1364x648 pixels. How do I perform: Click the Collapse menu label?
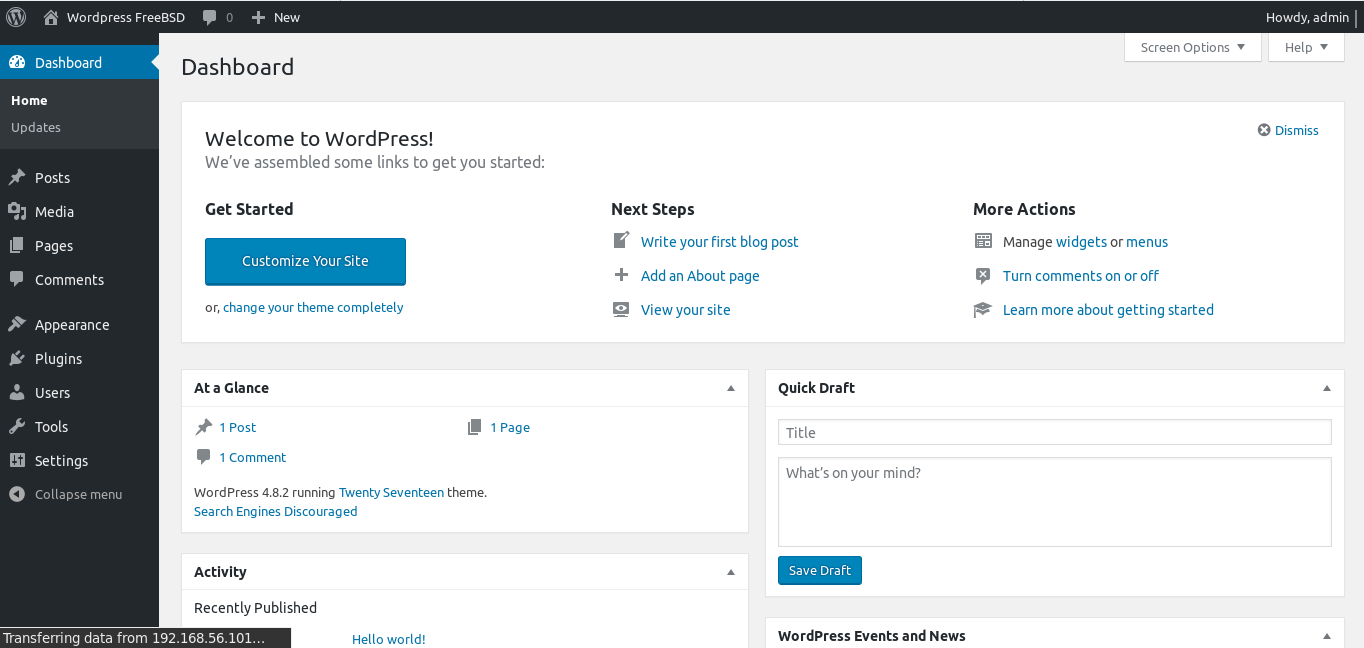coord(79,494)
